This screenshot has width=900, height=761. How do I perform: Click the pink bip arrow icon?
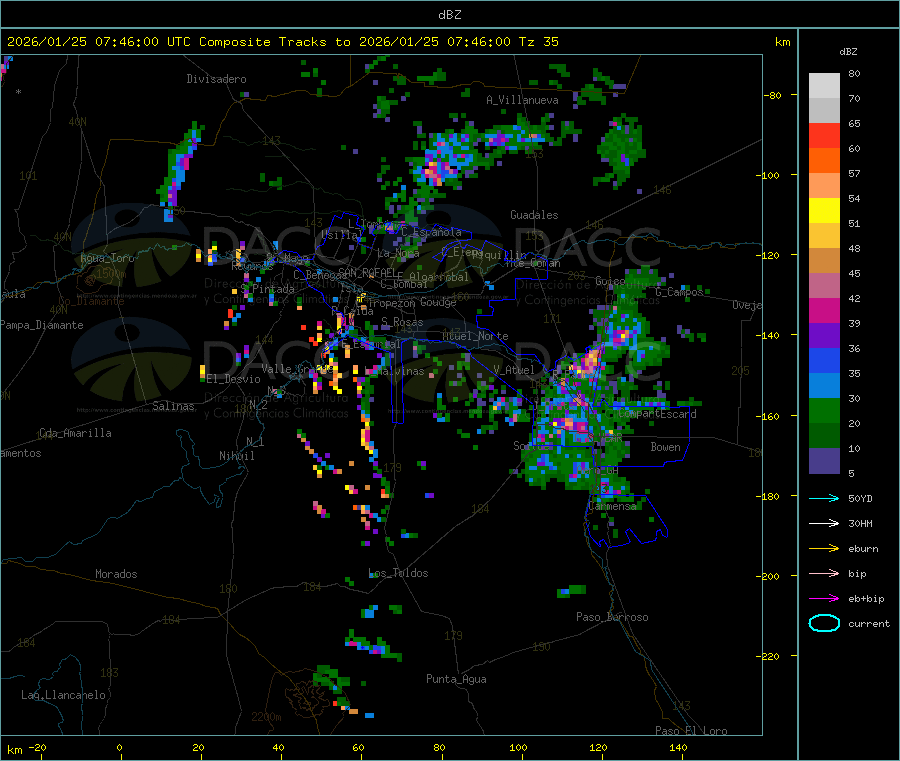click(x=824, y=573)
